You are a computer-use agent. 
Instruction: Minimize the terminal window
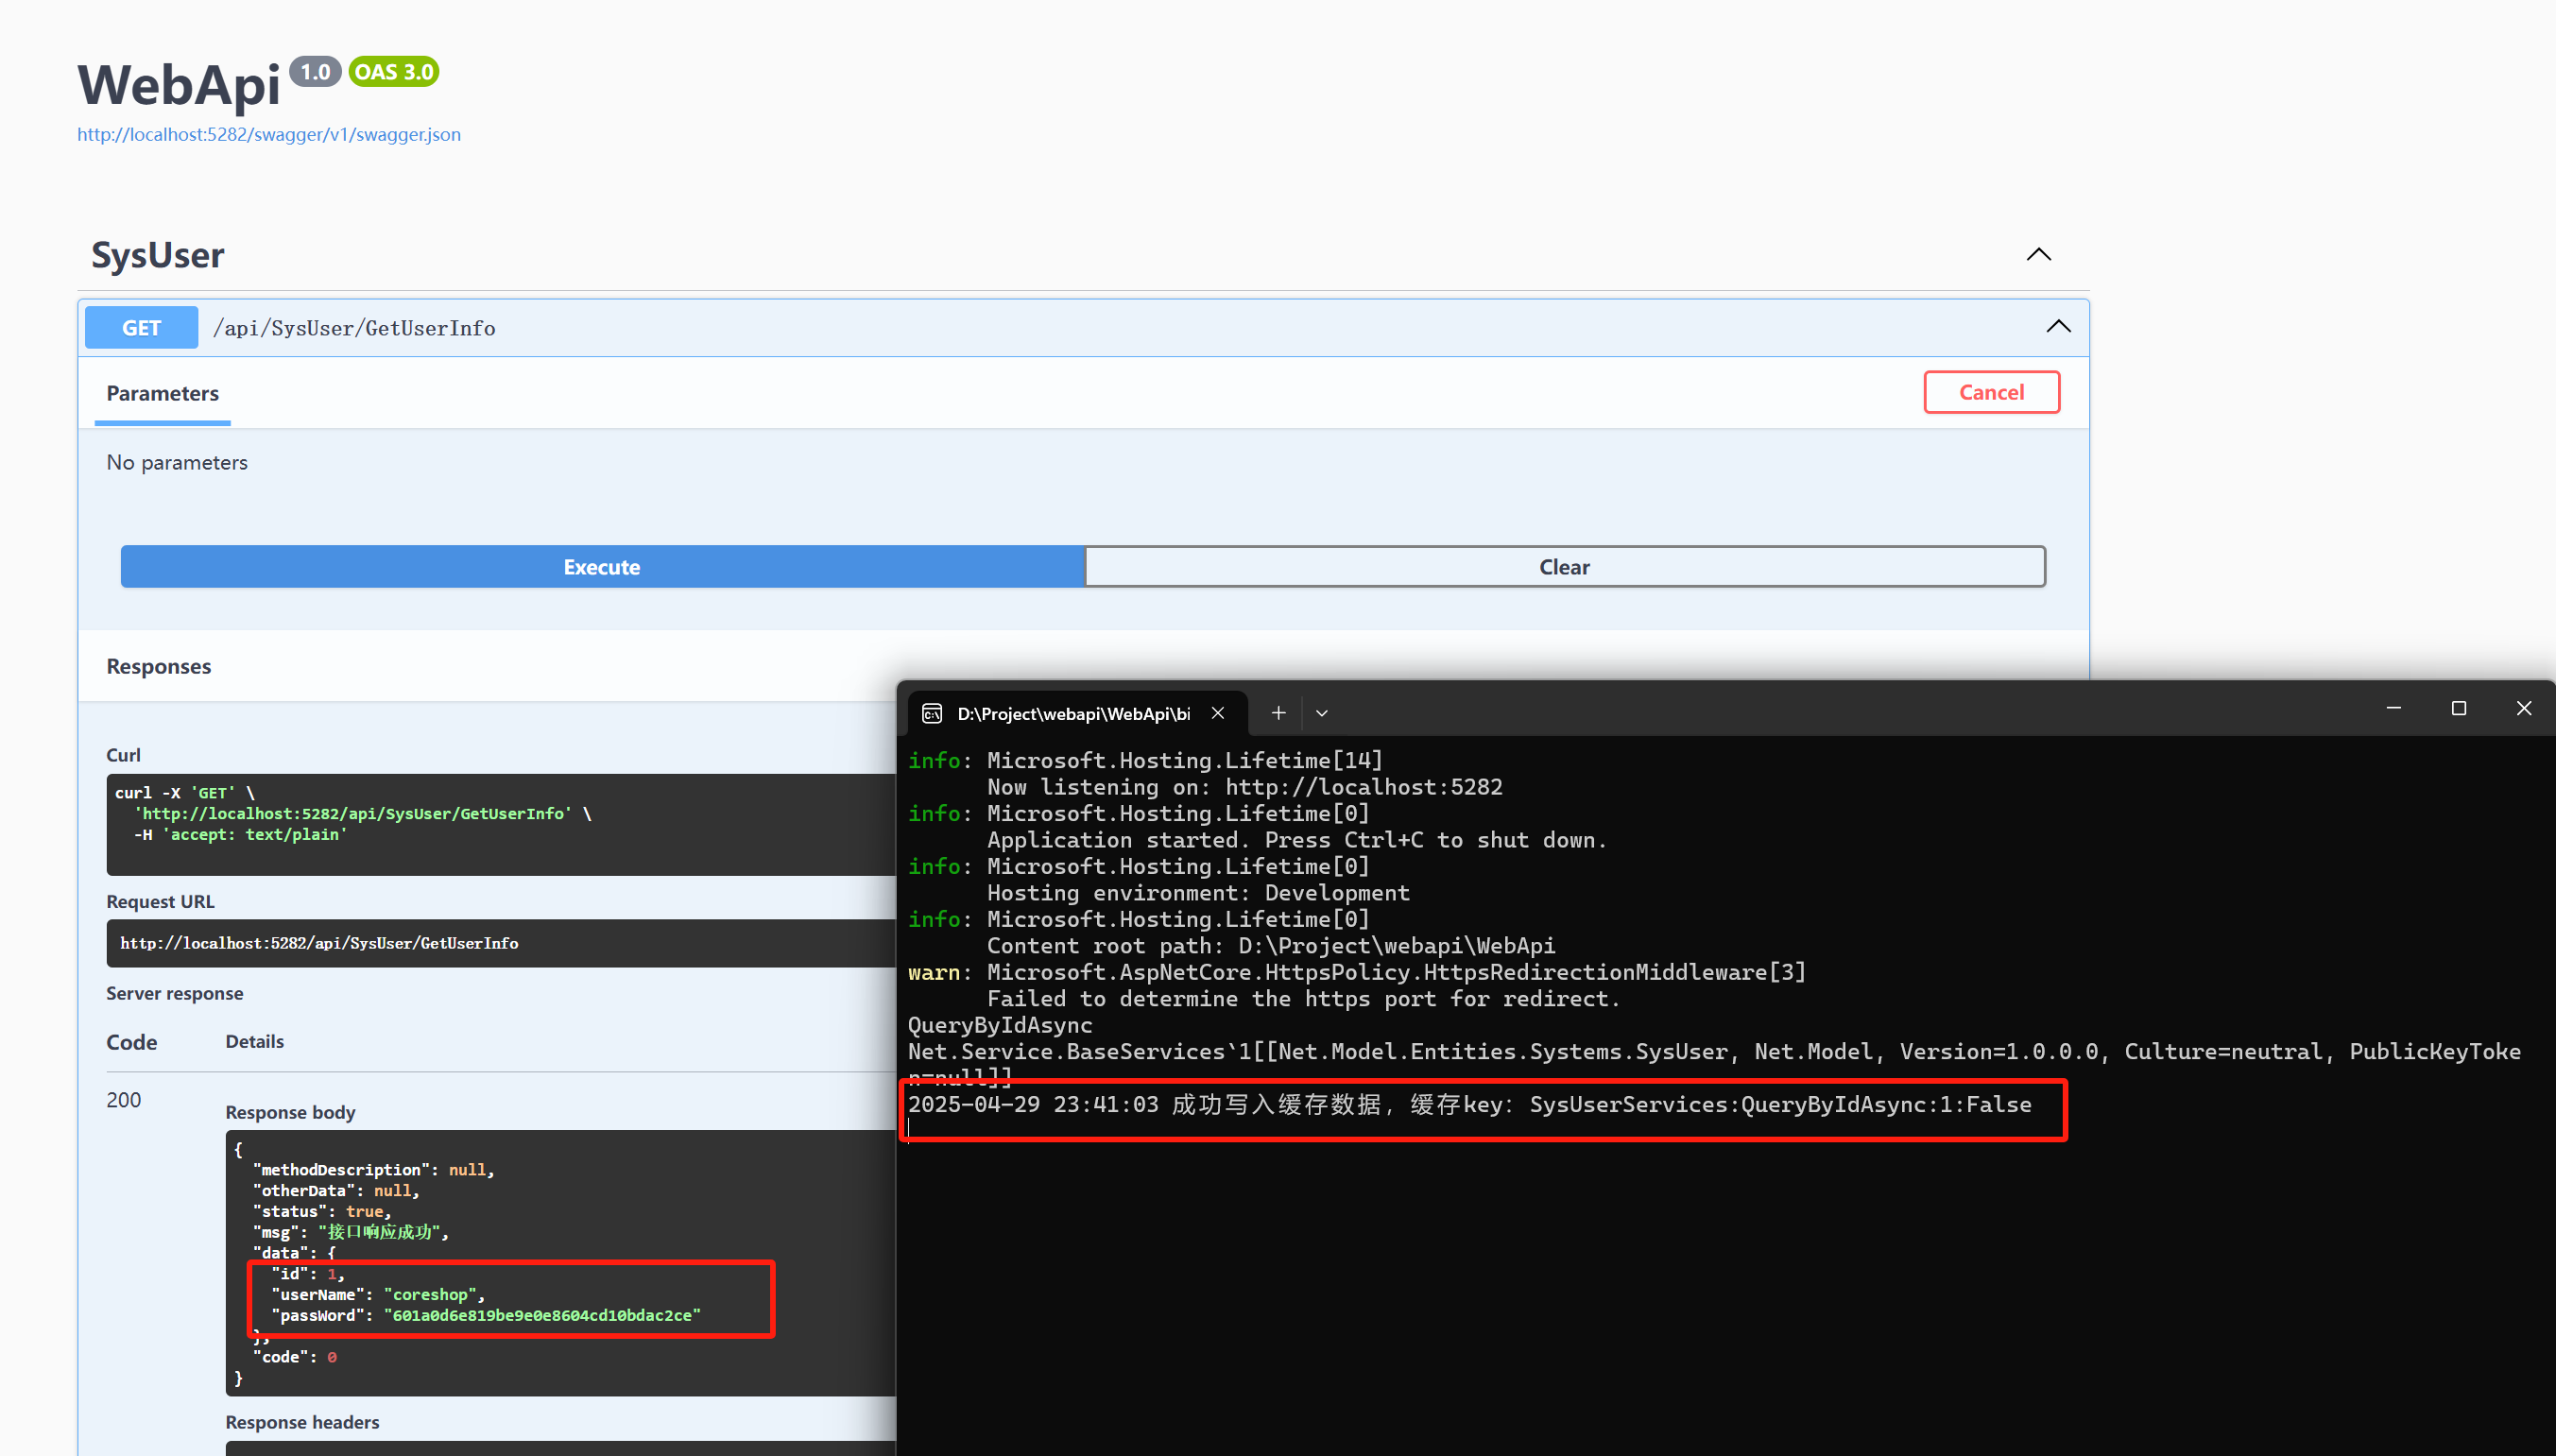pyautogui.click(x=2394, y=708)
